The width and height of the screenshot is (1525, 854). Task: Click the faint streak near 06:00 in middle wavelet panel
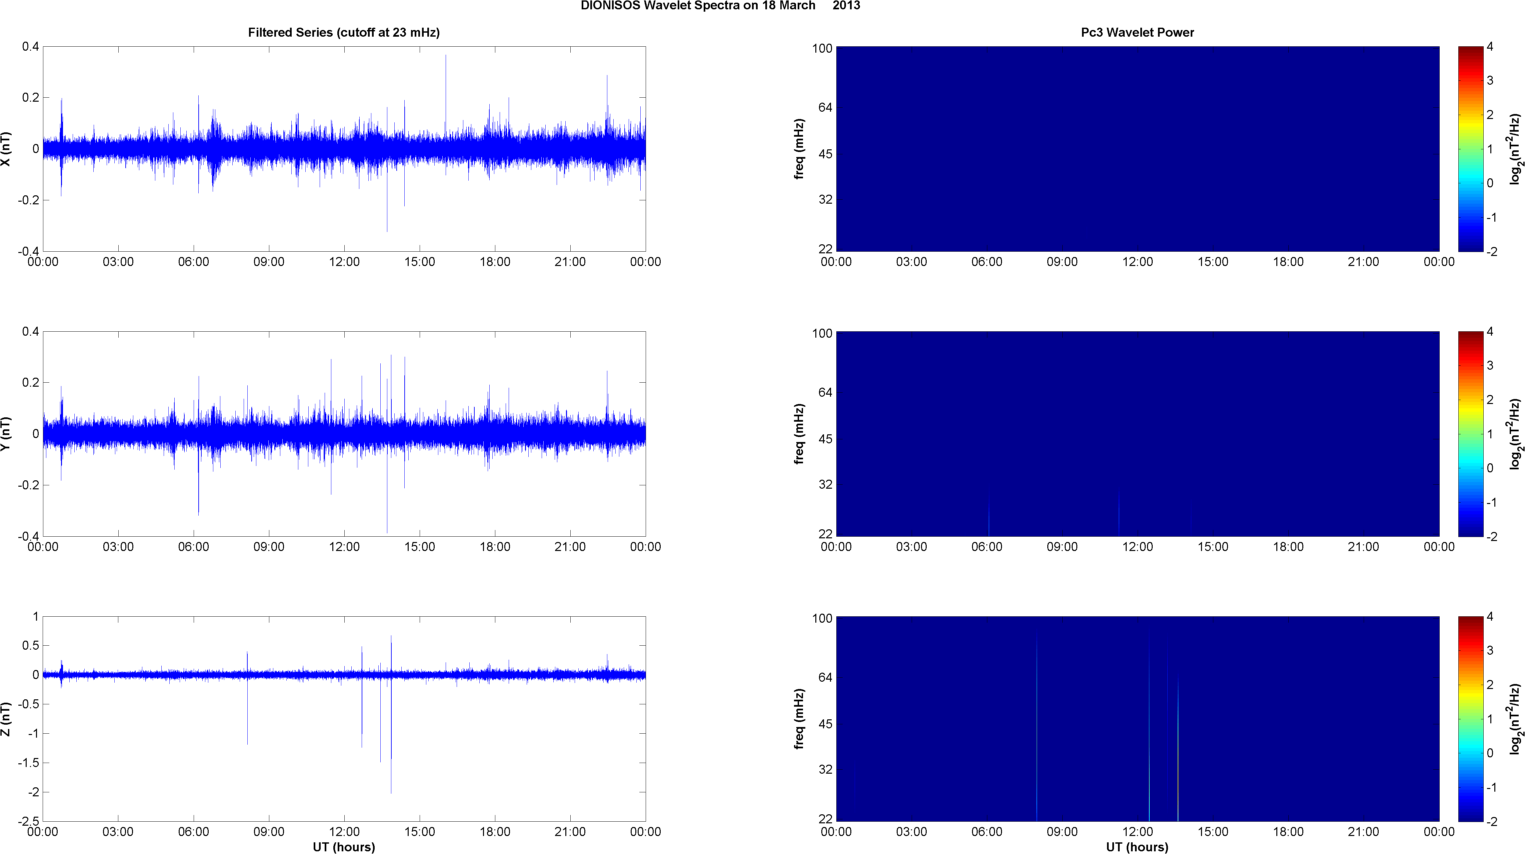tap(989, 516)
